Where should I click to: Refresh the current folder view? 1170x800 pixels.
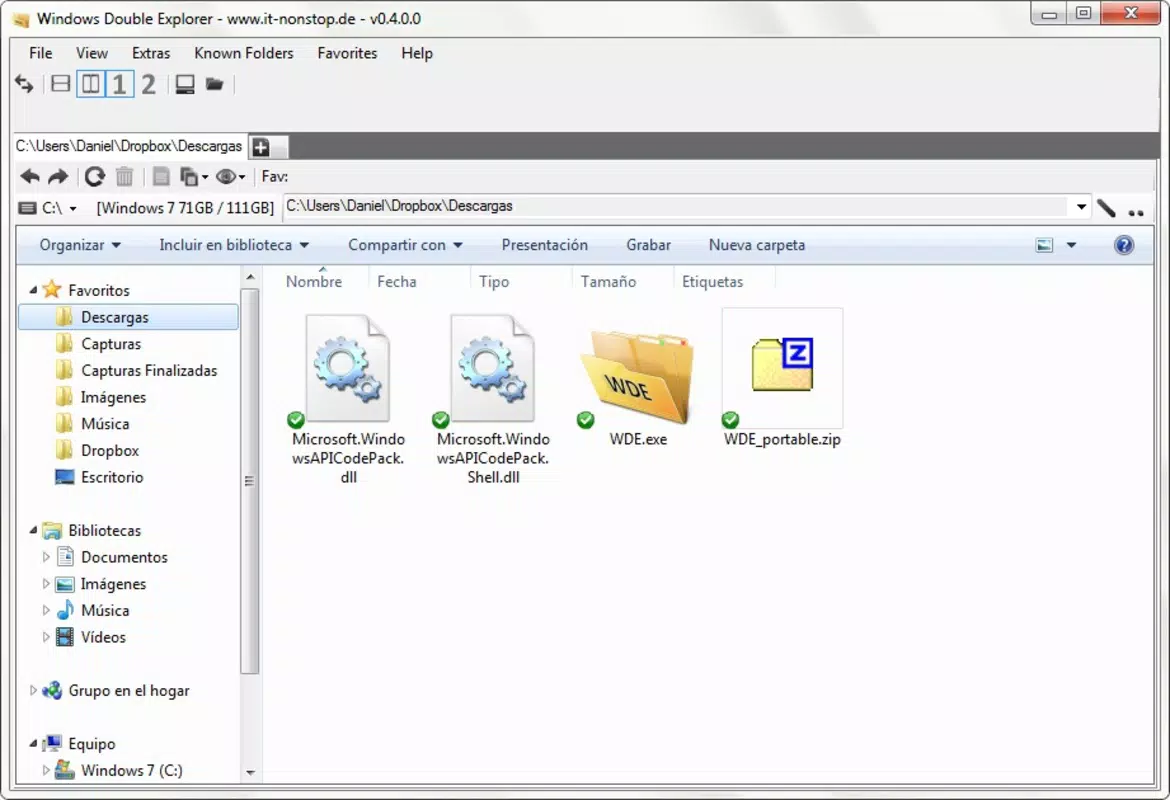point(95,177)
